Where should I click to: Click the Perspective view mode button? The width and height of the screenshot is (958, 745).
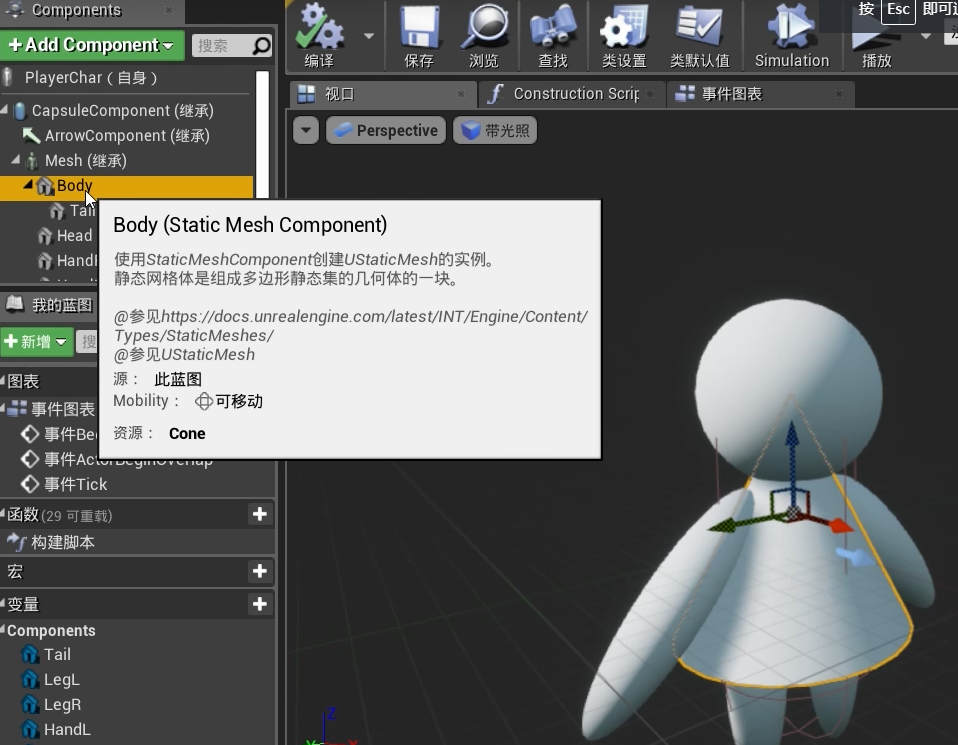tap(386, 131)
